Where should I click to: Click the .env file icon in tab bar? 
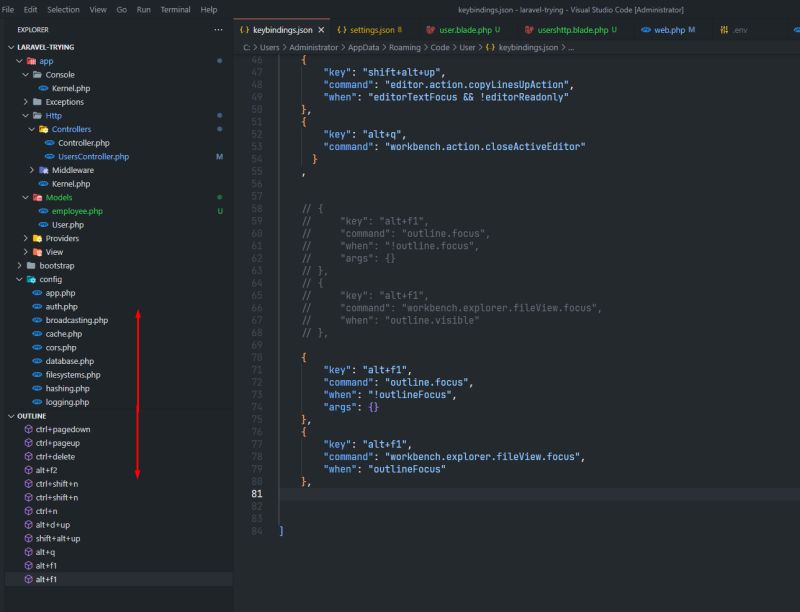click(723, 30)
